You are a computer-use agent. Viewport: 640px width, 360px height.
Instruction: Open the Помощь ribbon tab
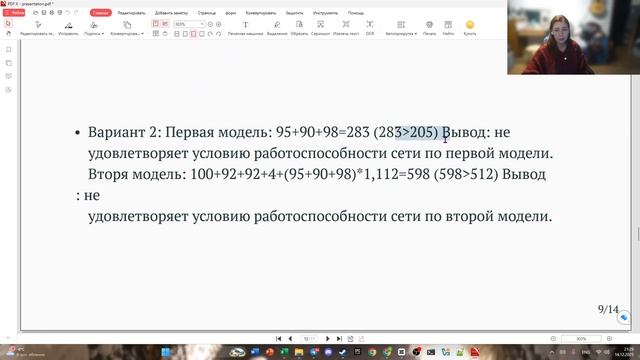tap(356, 13)
